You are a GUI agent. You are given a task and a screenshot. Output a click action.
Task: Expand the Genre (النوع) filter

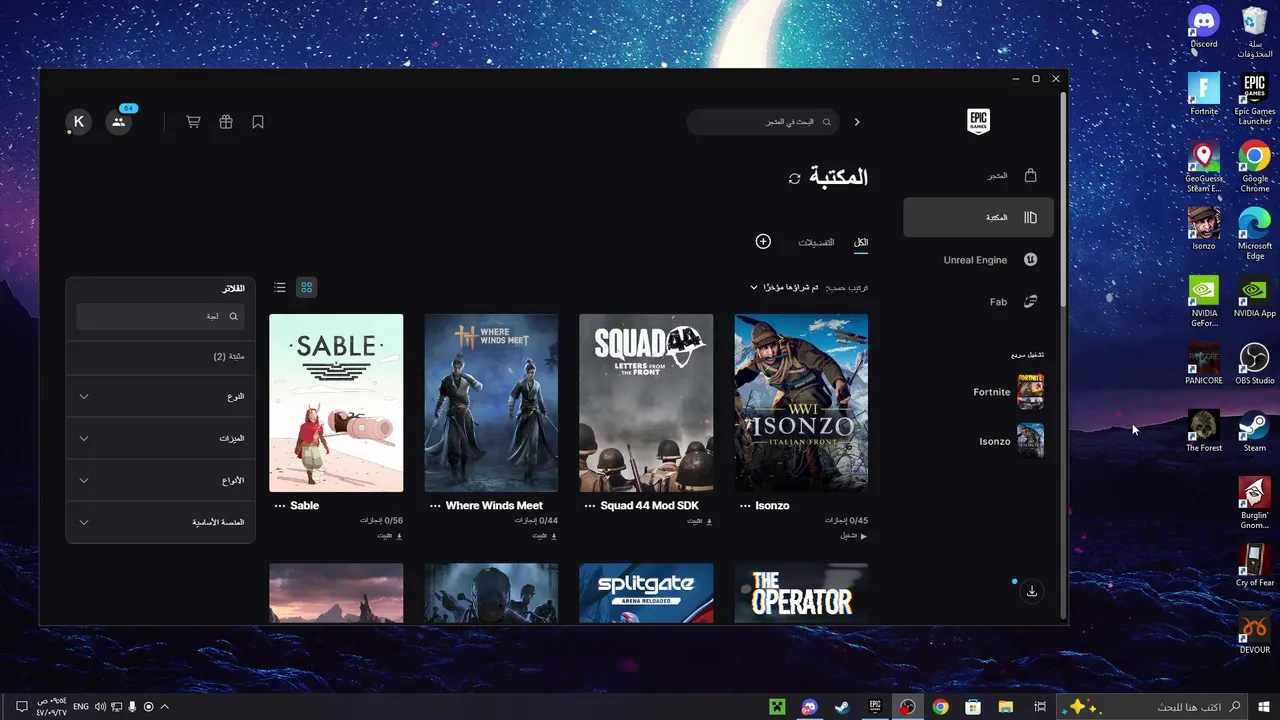pyautogui.click(x=160, y=397)
